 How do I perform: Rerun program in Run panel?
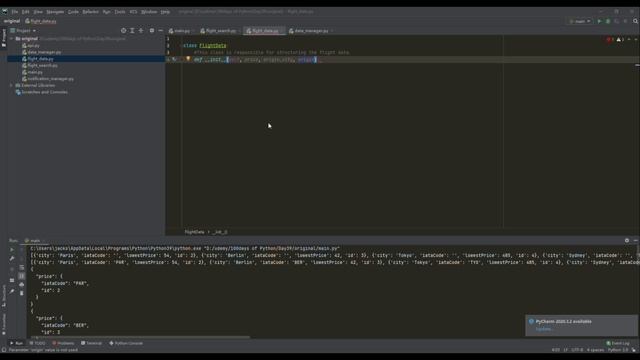pyautogui.click(x=12, y=249)
